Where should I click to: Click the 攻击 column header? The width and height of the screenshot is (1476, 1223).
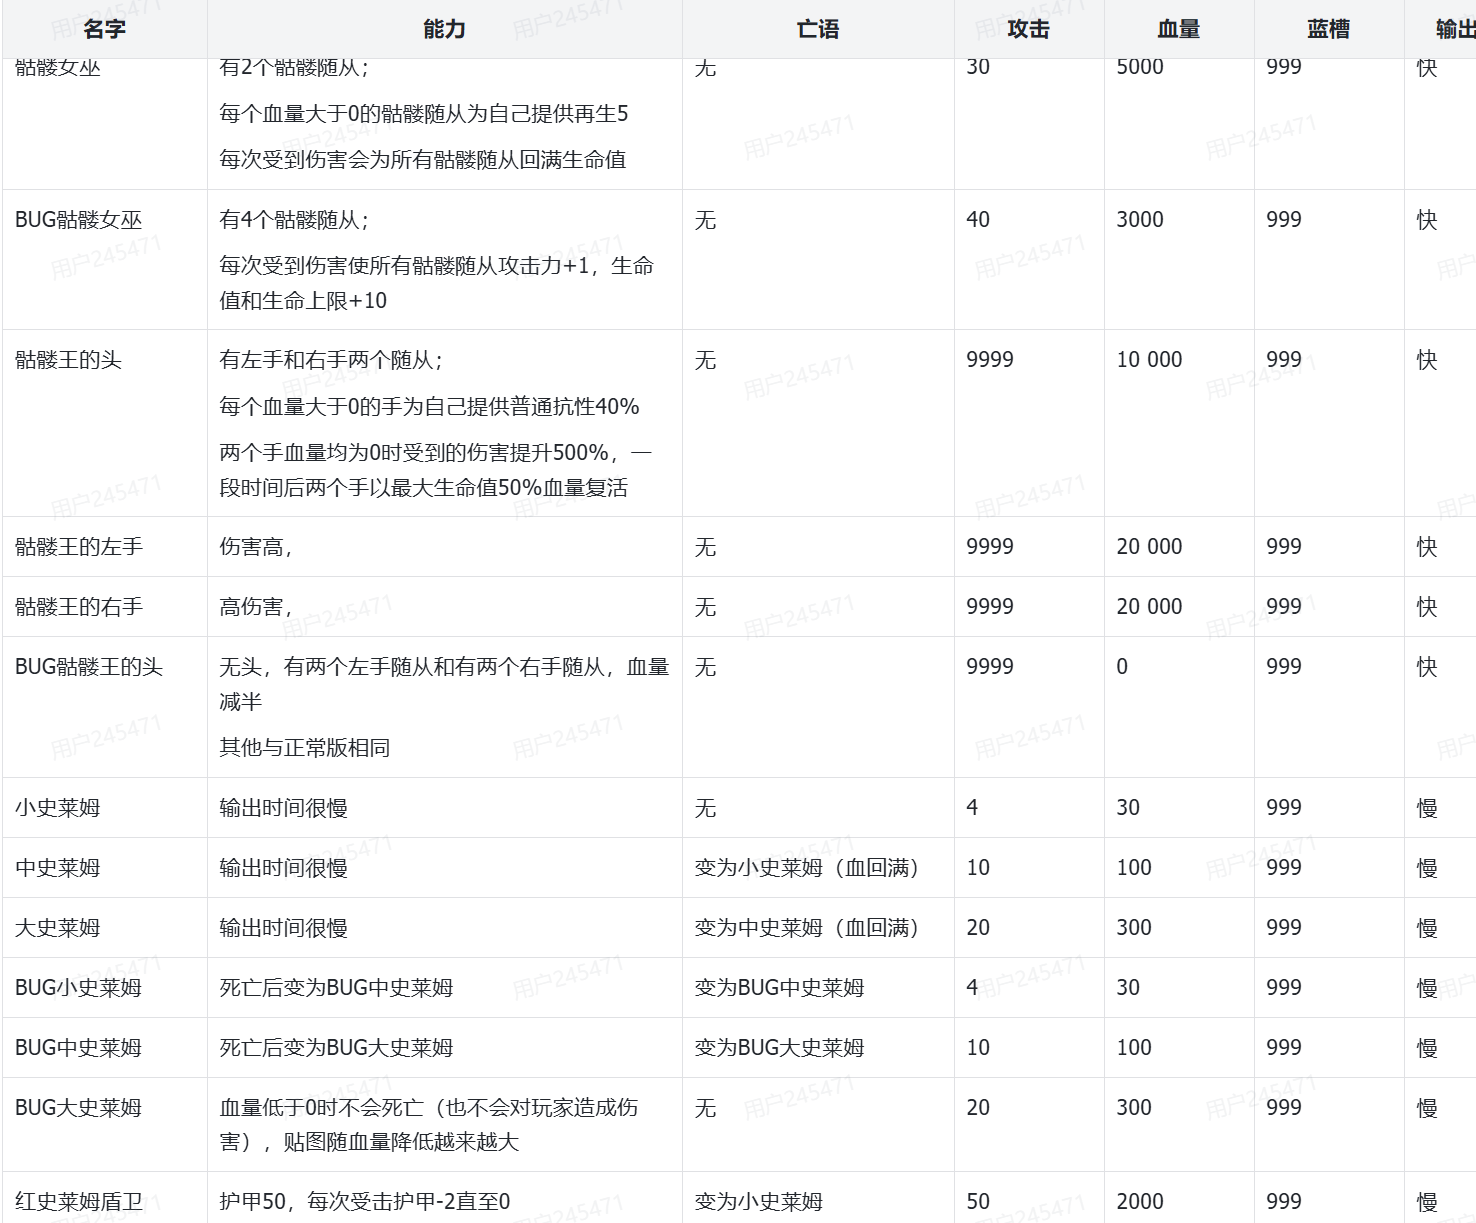pos(1028,29)
